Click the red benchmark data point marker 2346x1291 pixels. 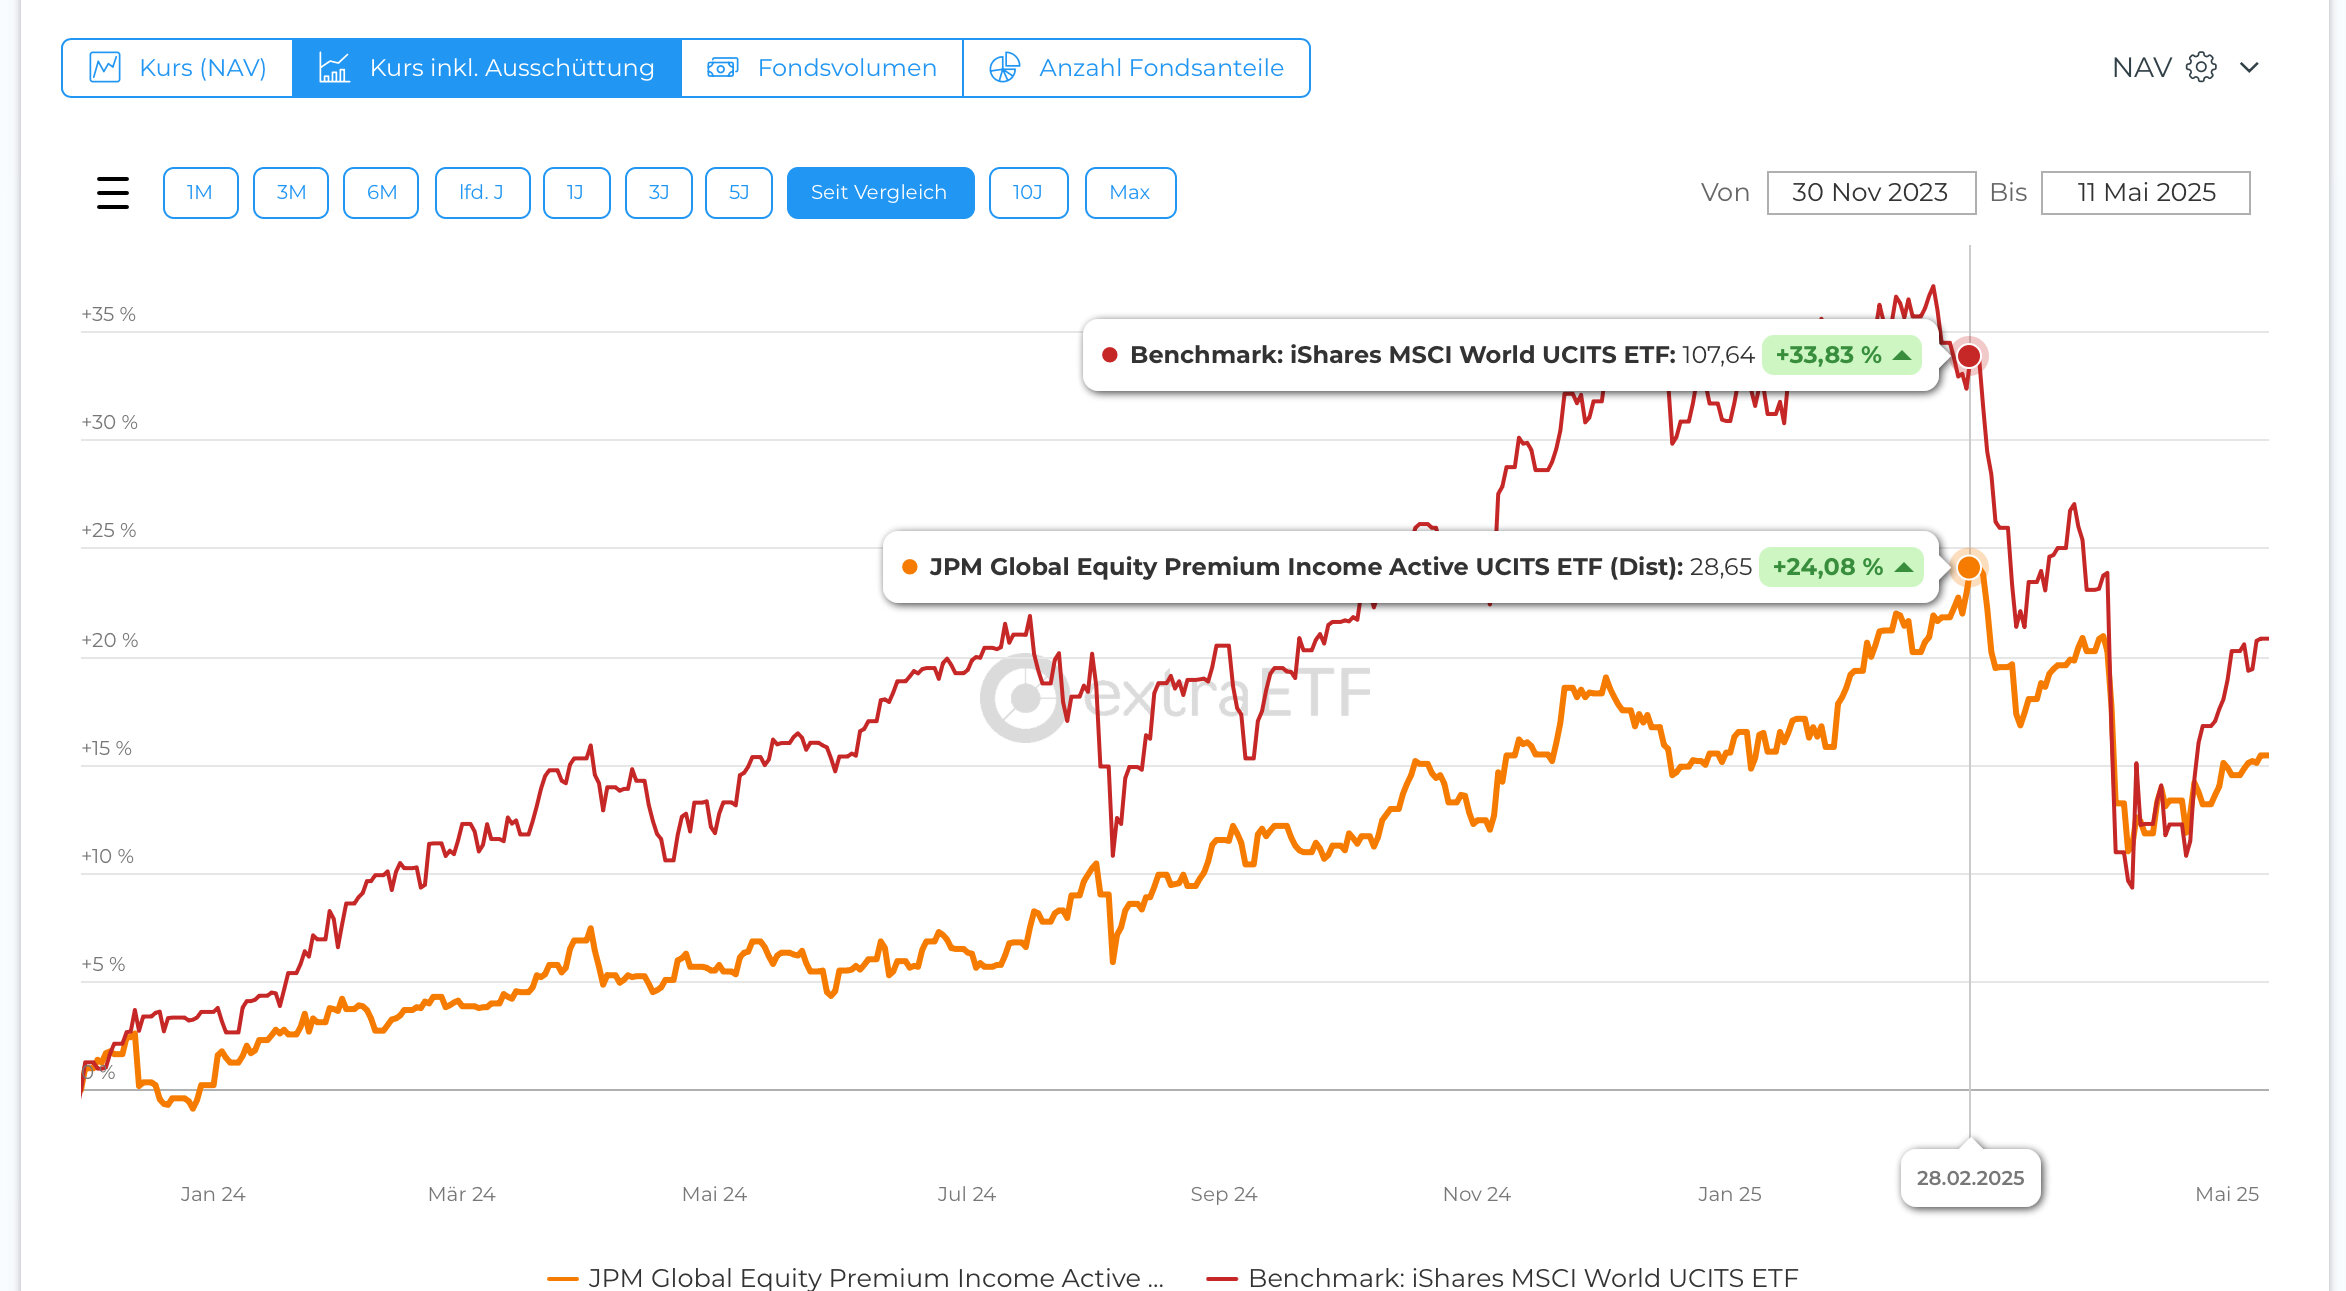(1969, 355)
